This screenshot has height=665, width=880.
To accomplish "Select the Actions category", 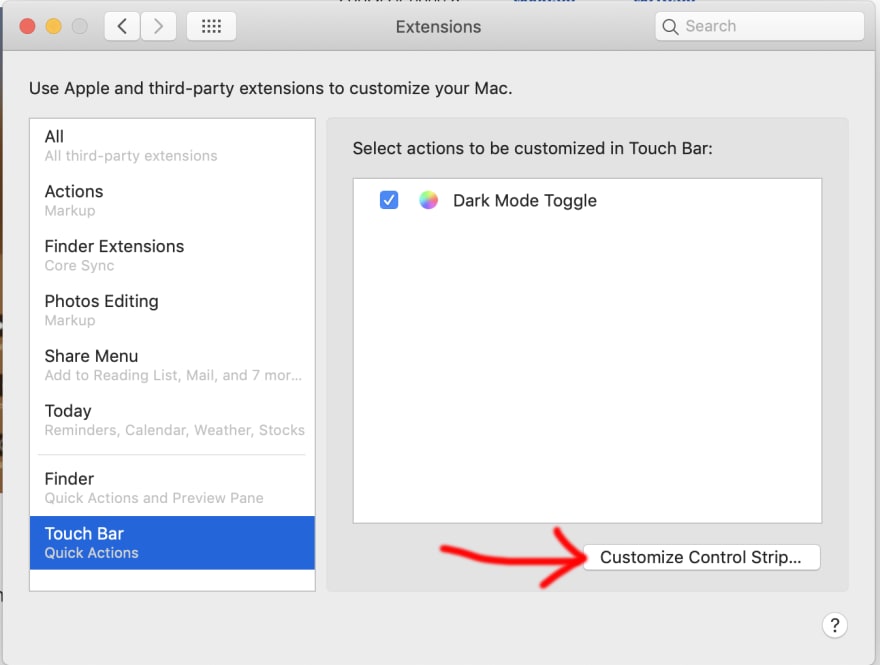I will tap(172, 200).
